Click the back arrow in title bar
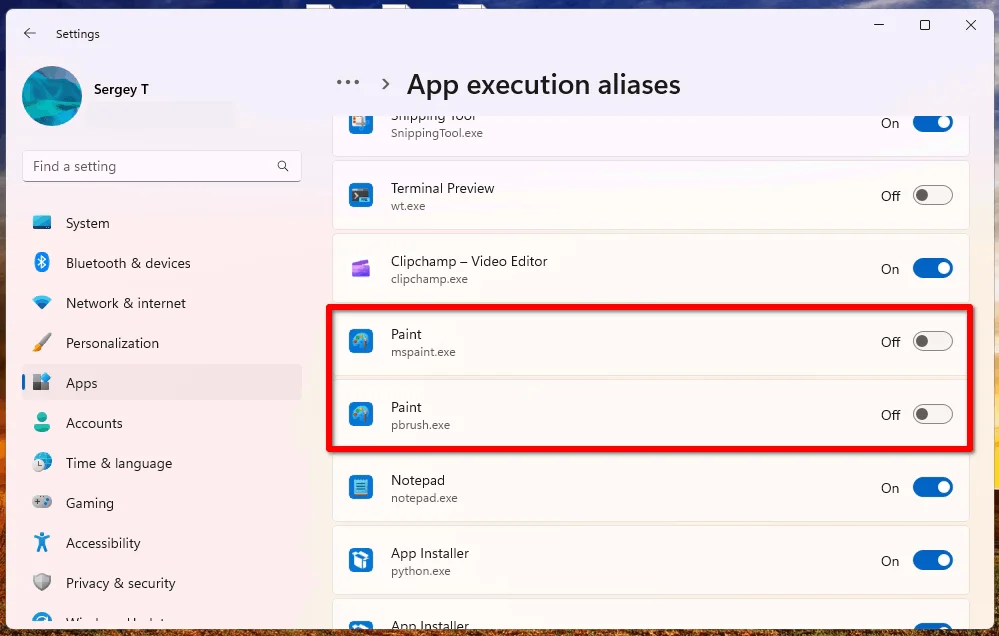Viewport: 999px width, 636px height. click(30, 33)
